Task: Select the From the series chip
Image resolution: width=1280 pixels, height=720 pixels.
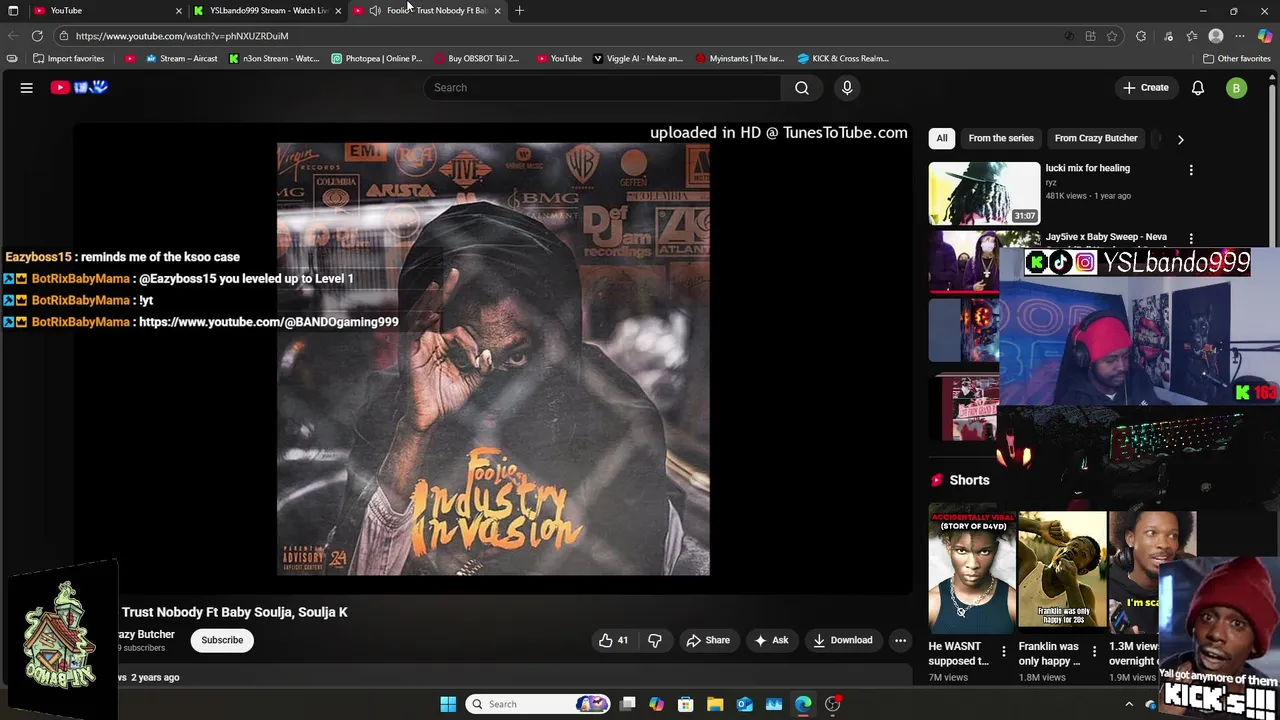Action: (x=1001, y=138)
